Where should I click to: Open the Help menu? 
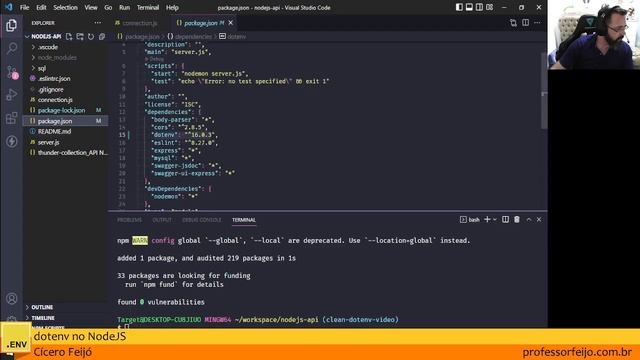coord(172,7)
